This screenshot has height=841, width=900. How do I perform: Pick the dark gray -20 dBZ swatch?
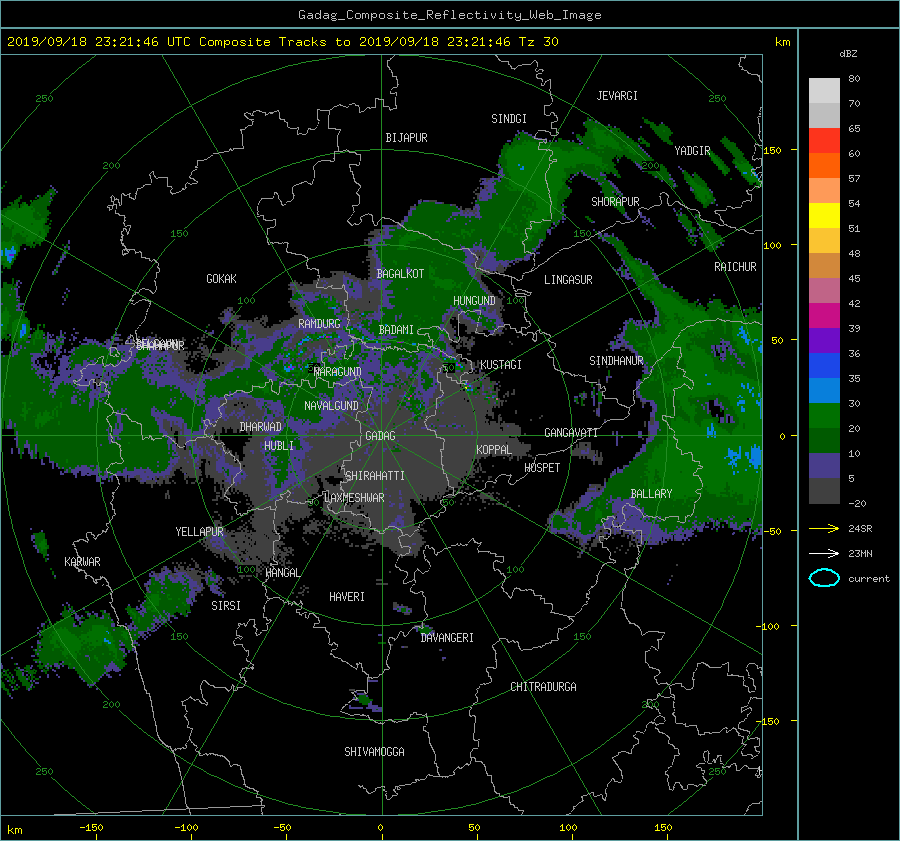(824, 491)
